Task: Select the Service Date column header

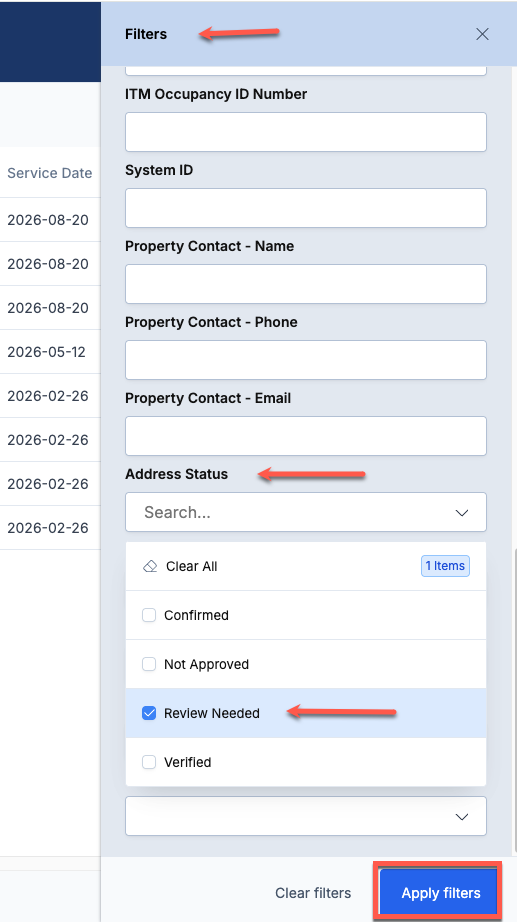Action: (49, 173)
